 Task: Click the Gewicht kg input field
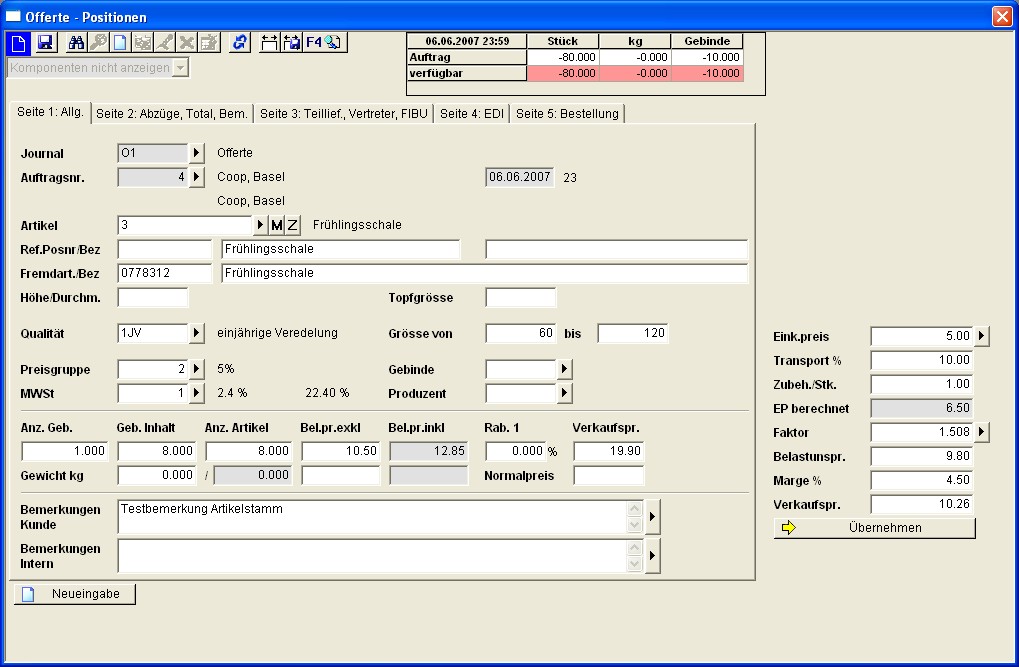coord(157,476)
